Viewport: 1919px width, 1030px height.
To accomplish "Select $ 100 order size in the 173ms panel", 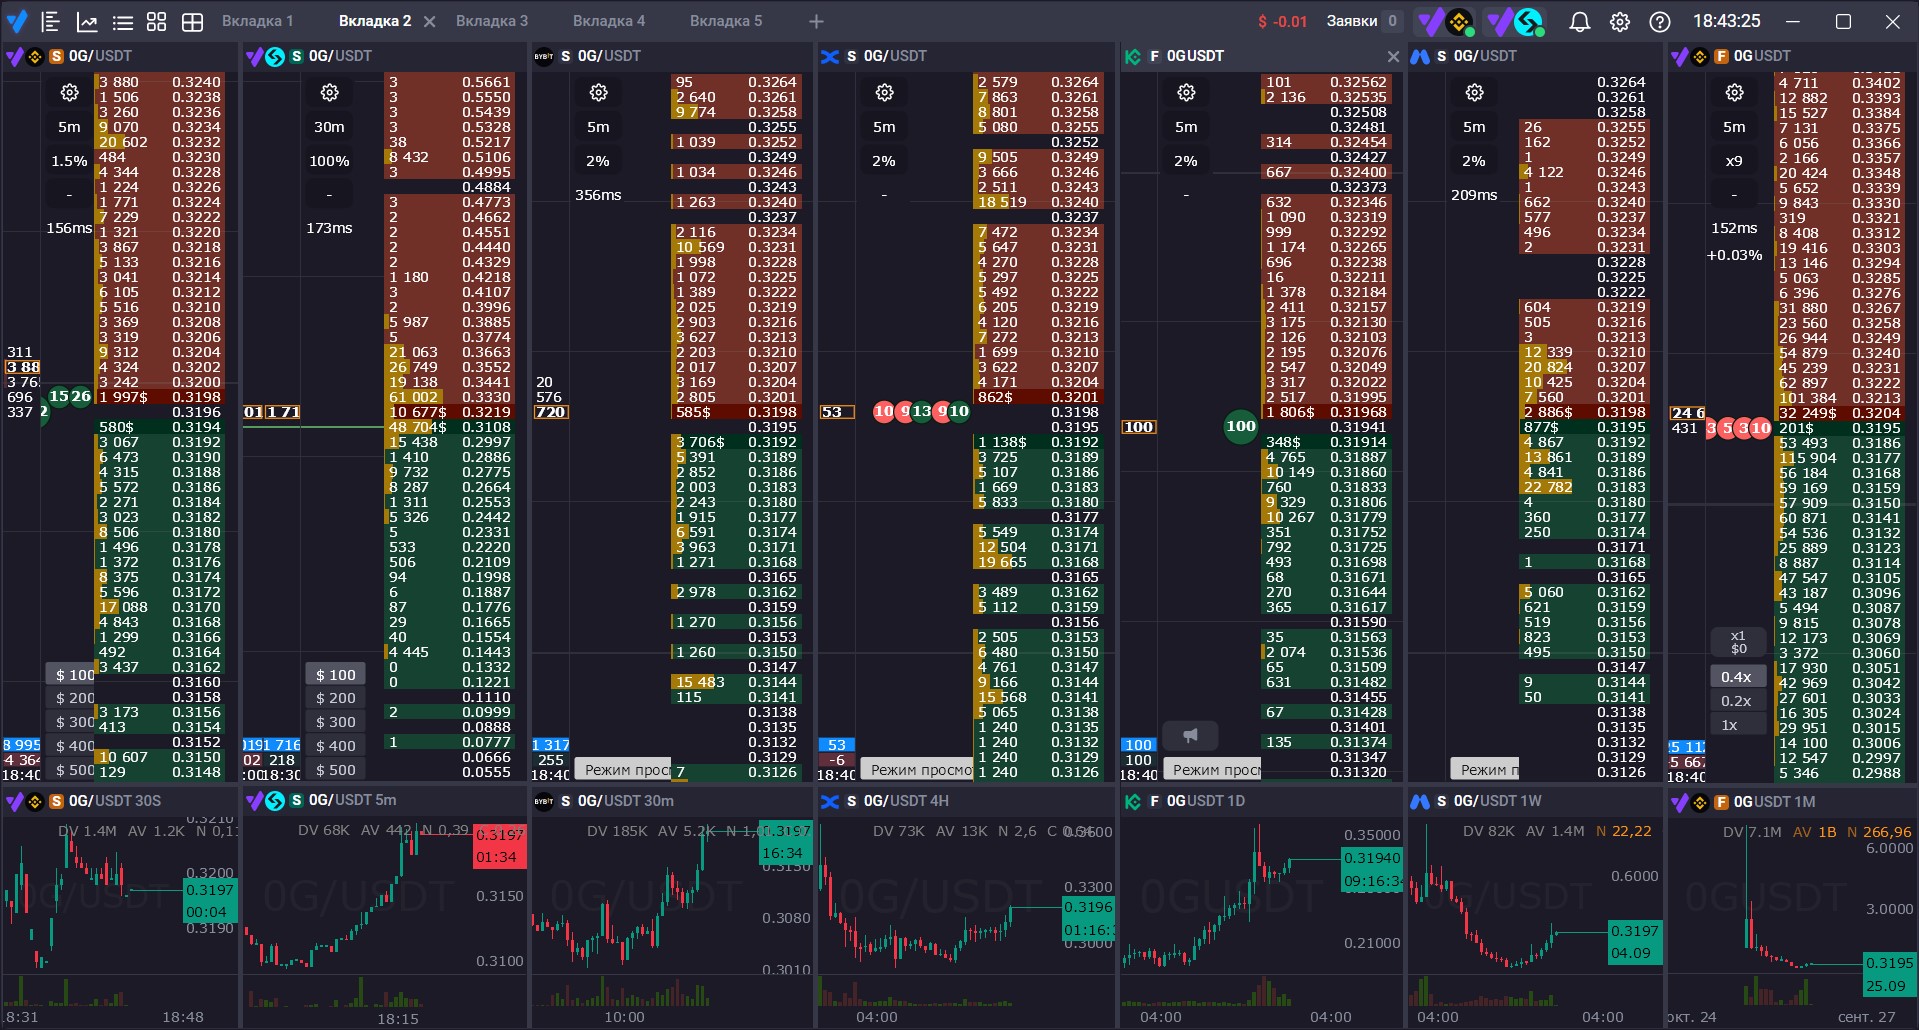I will tap(335, 675).
